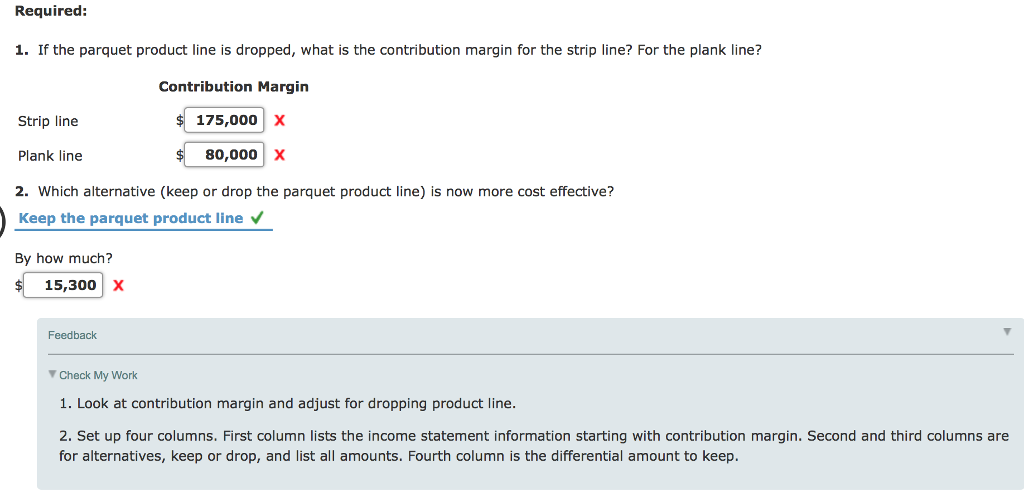
Task: Open the Keep the parquet product line dropdown
Action: (144, 219)
